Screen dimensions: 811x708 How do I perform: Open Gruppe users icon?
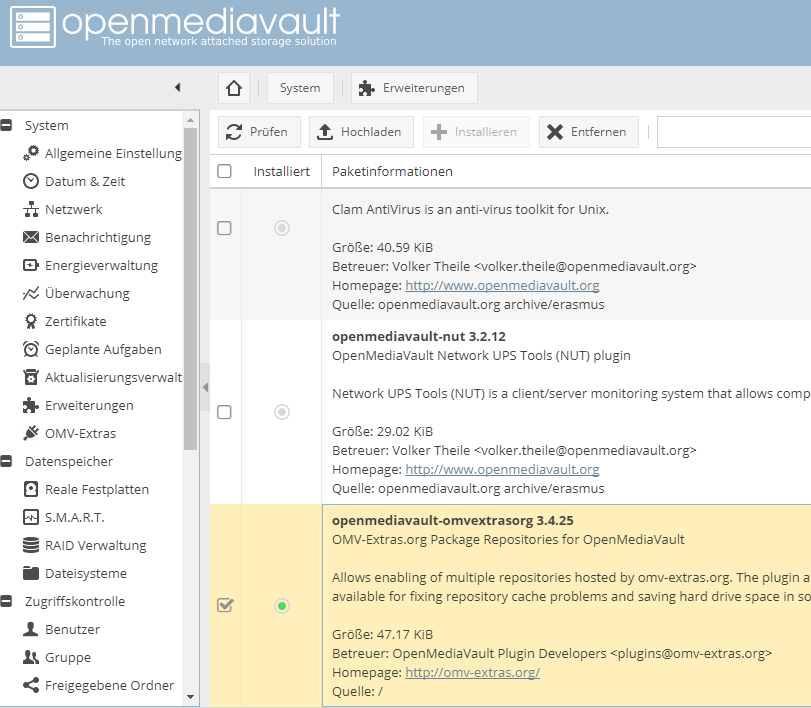(31, 657)
